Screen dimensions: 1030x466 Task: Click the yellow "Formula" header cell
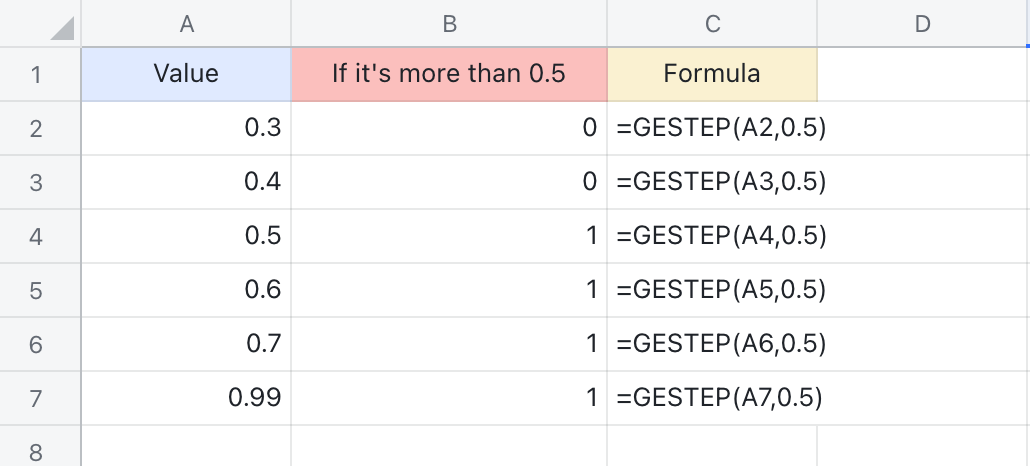[x=712, y=74]
